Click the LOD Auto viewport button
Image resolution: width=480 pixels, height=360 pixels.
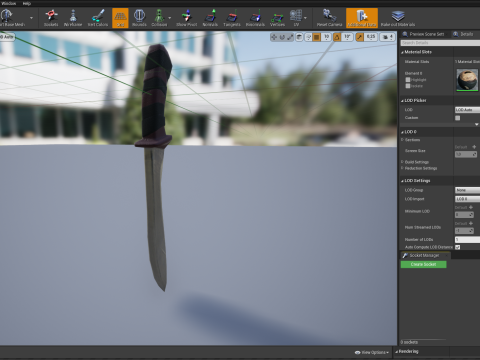pyautogui.click(x=7, y=37)
